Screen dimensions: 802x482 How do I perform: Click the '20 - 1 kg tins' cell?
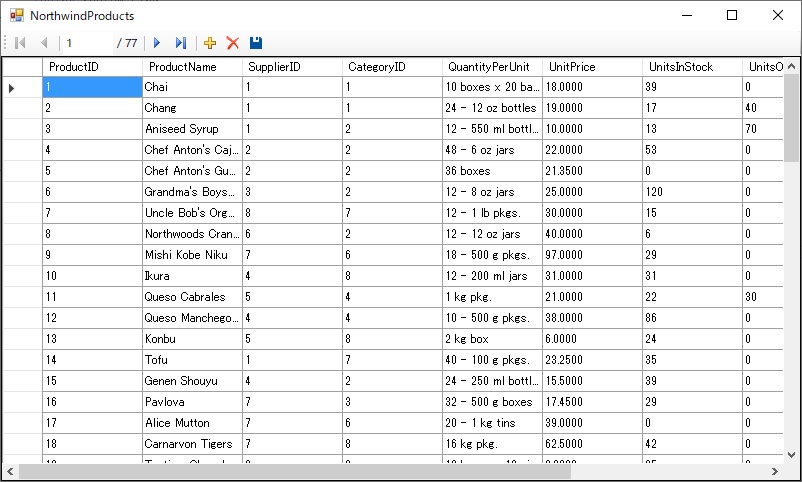492,423
